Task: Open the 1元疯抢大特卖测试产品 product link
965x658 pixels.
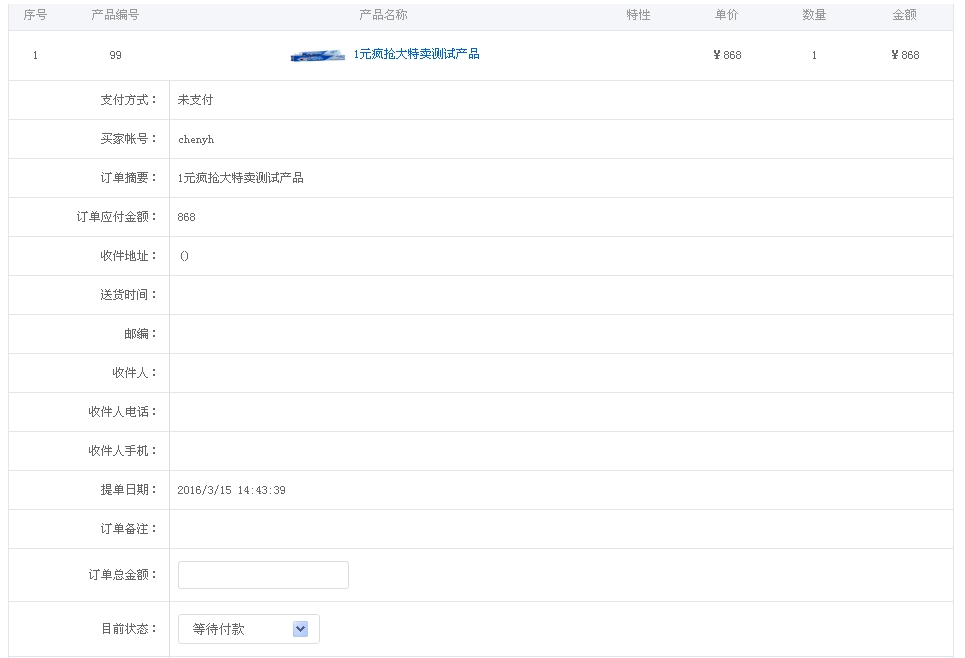Action: (x=416, y=54)
